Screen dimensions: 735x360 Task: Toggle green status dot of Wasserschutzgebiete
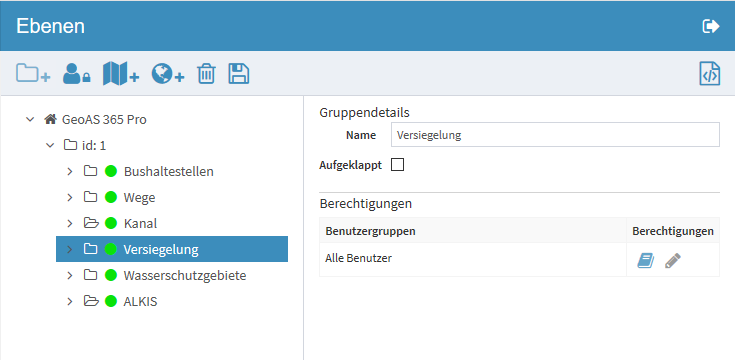click(x=111, y=275)
